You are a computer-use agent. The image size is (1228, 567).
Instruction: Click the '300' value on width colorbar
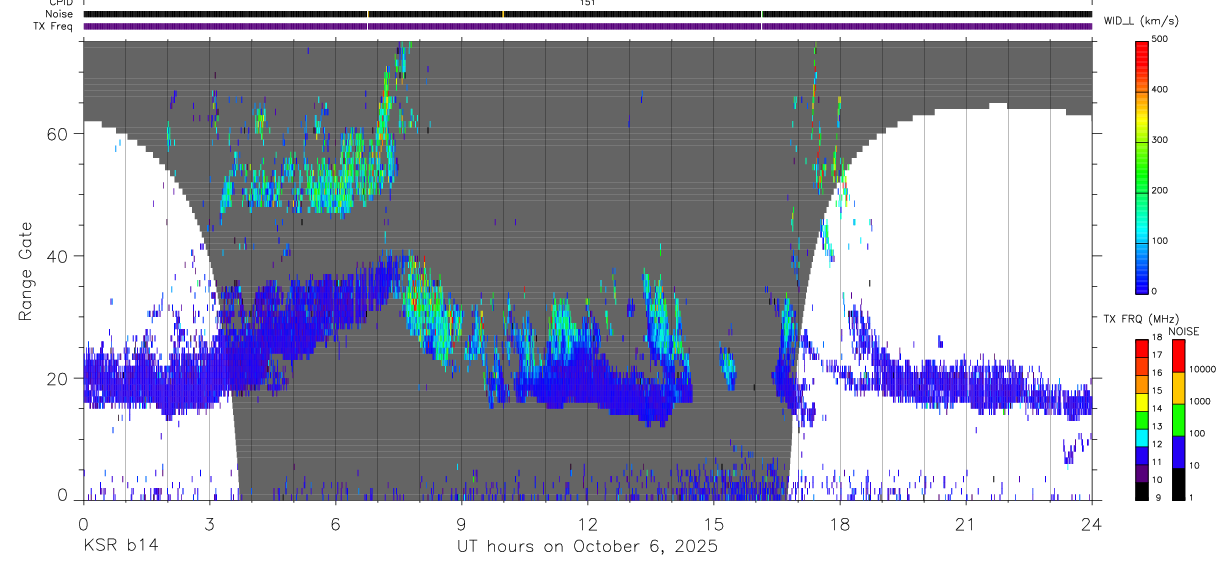click(x=1160, y=140)
